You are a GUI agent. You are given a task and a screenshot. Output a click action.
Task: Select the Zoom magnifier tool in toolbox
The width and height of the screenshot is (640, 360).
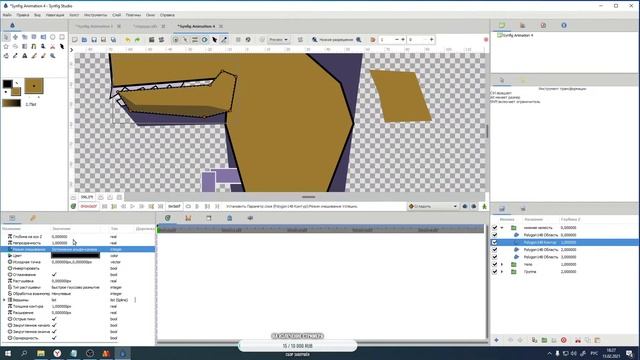pyautogui.click(x=53, y=56)
